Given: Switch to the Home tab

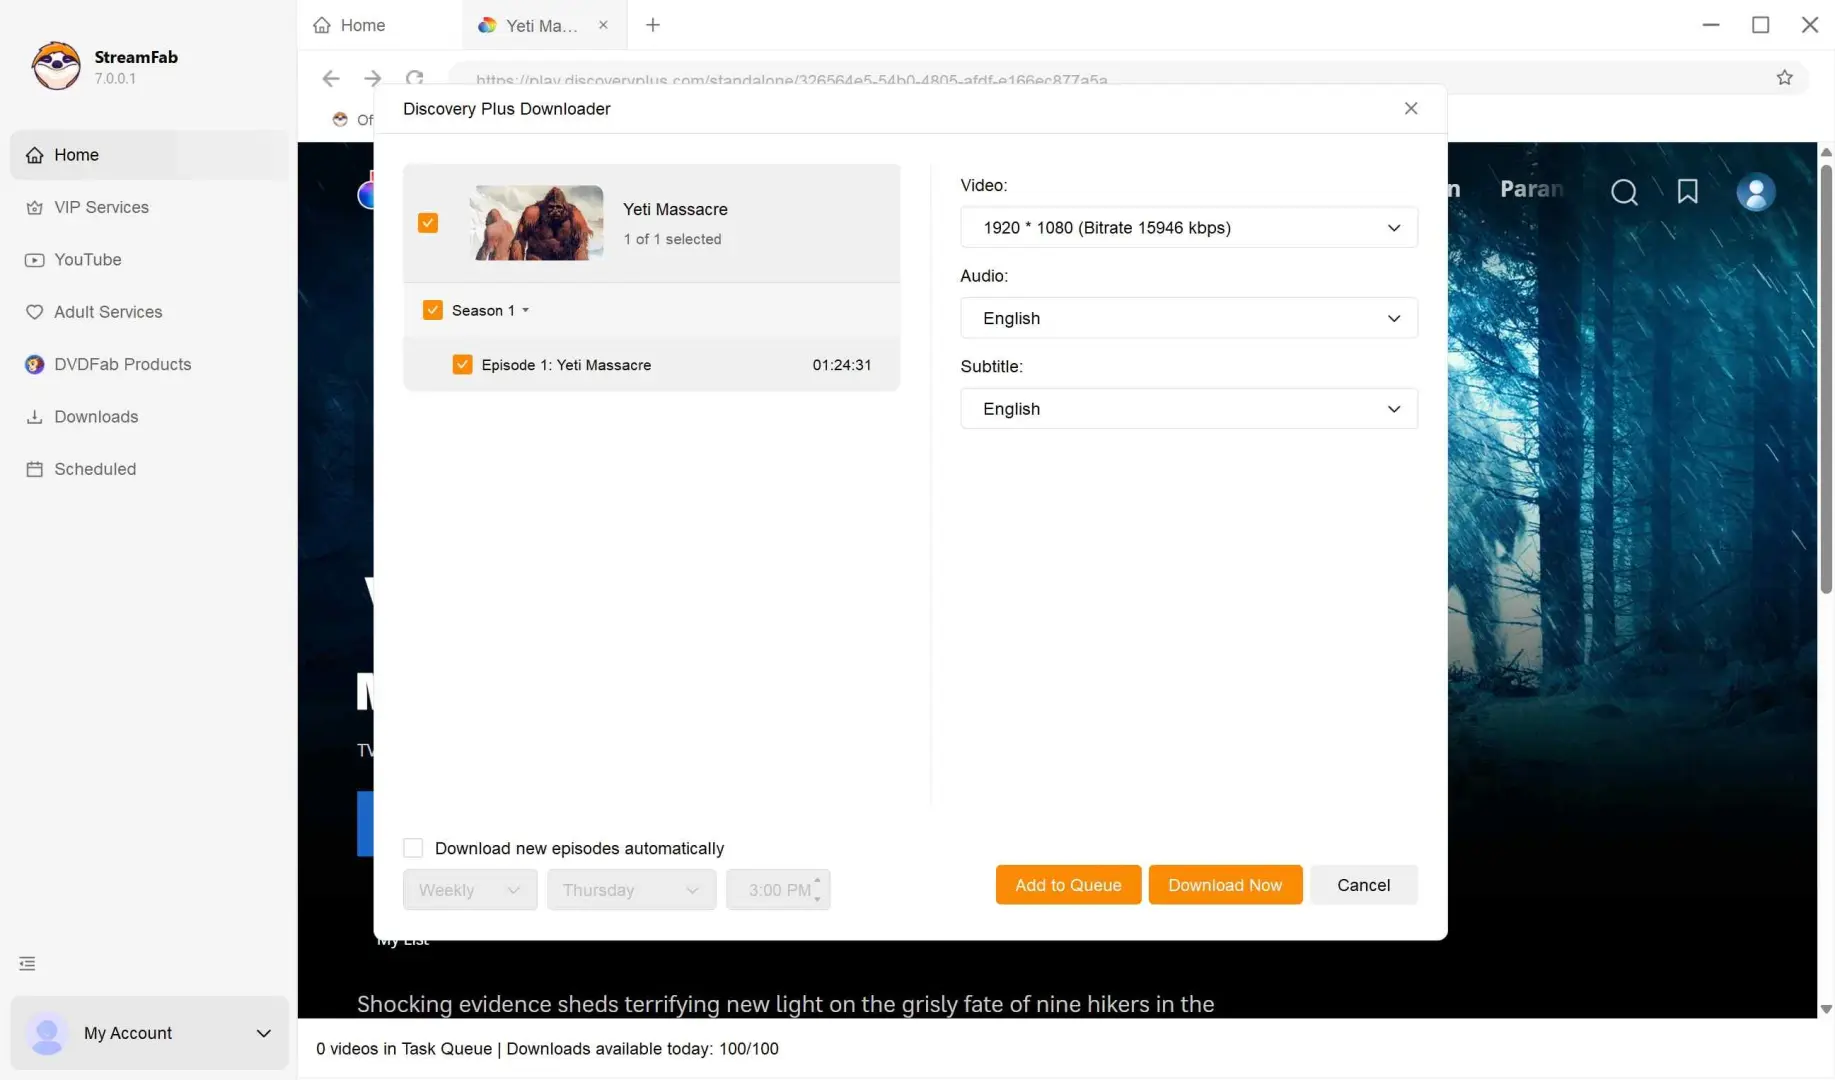Looking at the screenshot, I should (x=380, y=25).
